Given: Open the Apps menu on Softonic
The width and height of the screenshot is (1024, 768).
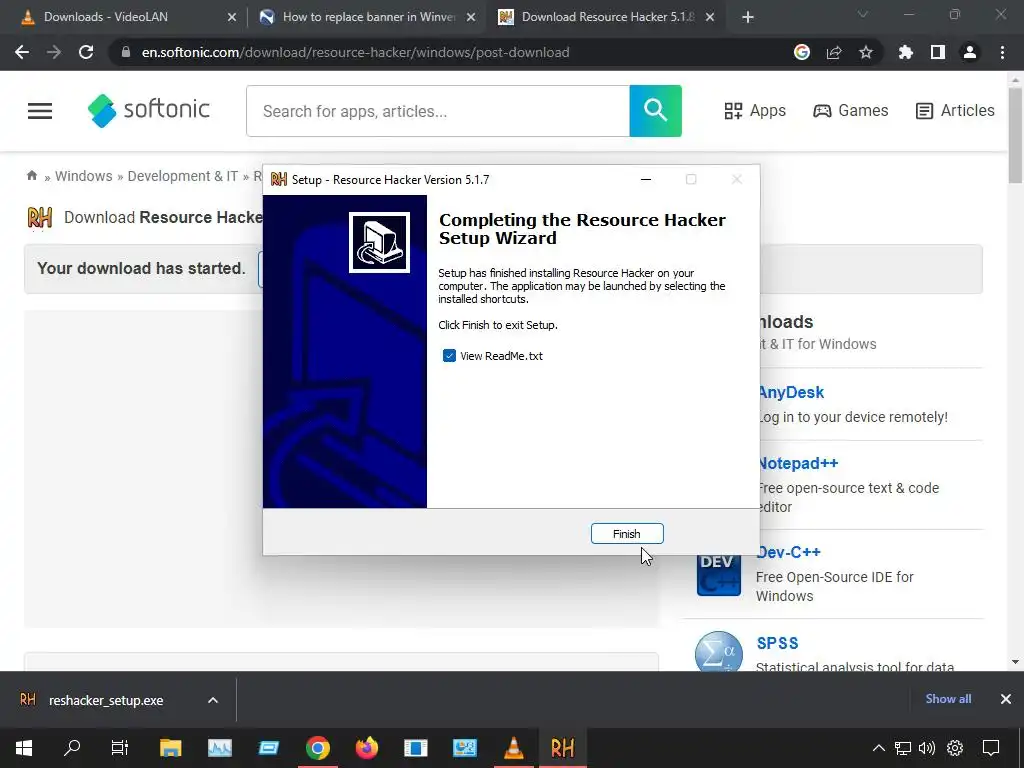Looking at the screenshot, I should pos(755,111).
